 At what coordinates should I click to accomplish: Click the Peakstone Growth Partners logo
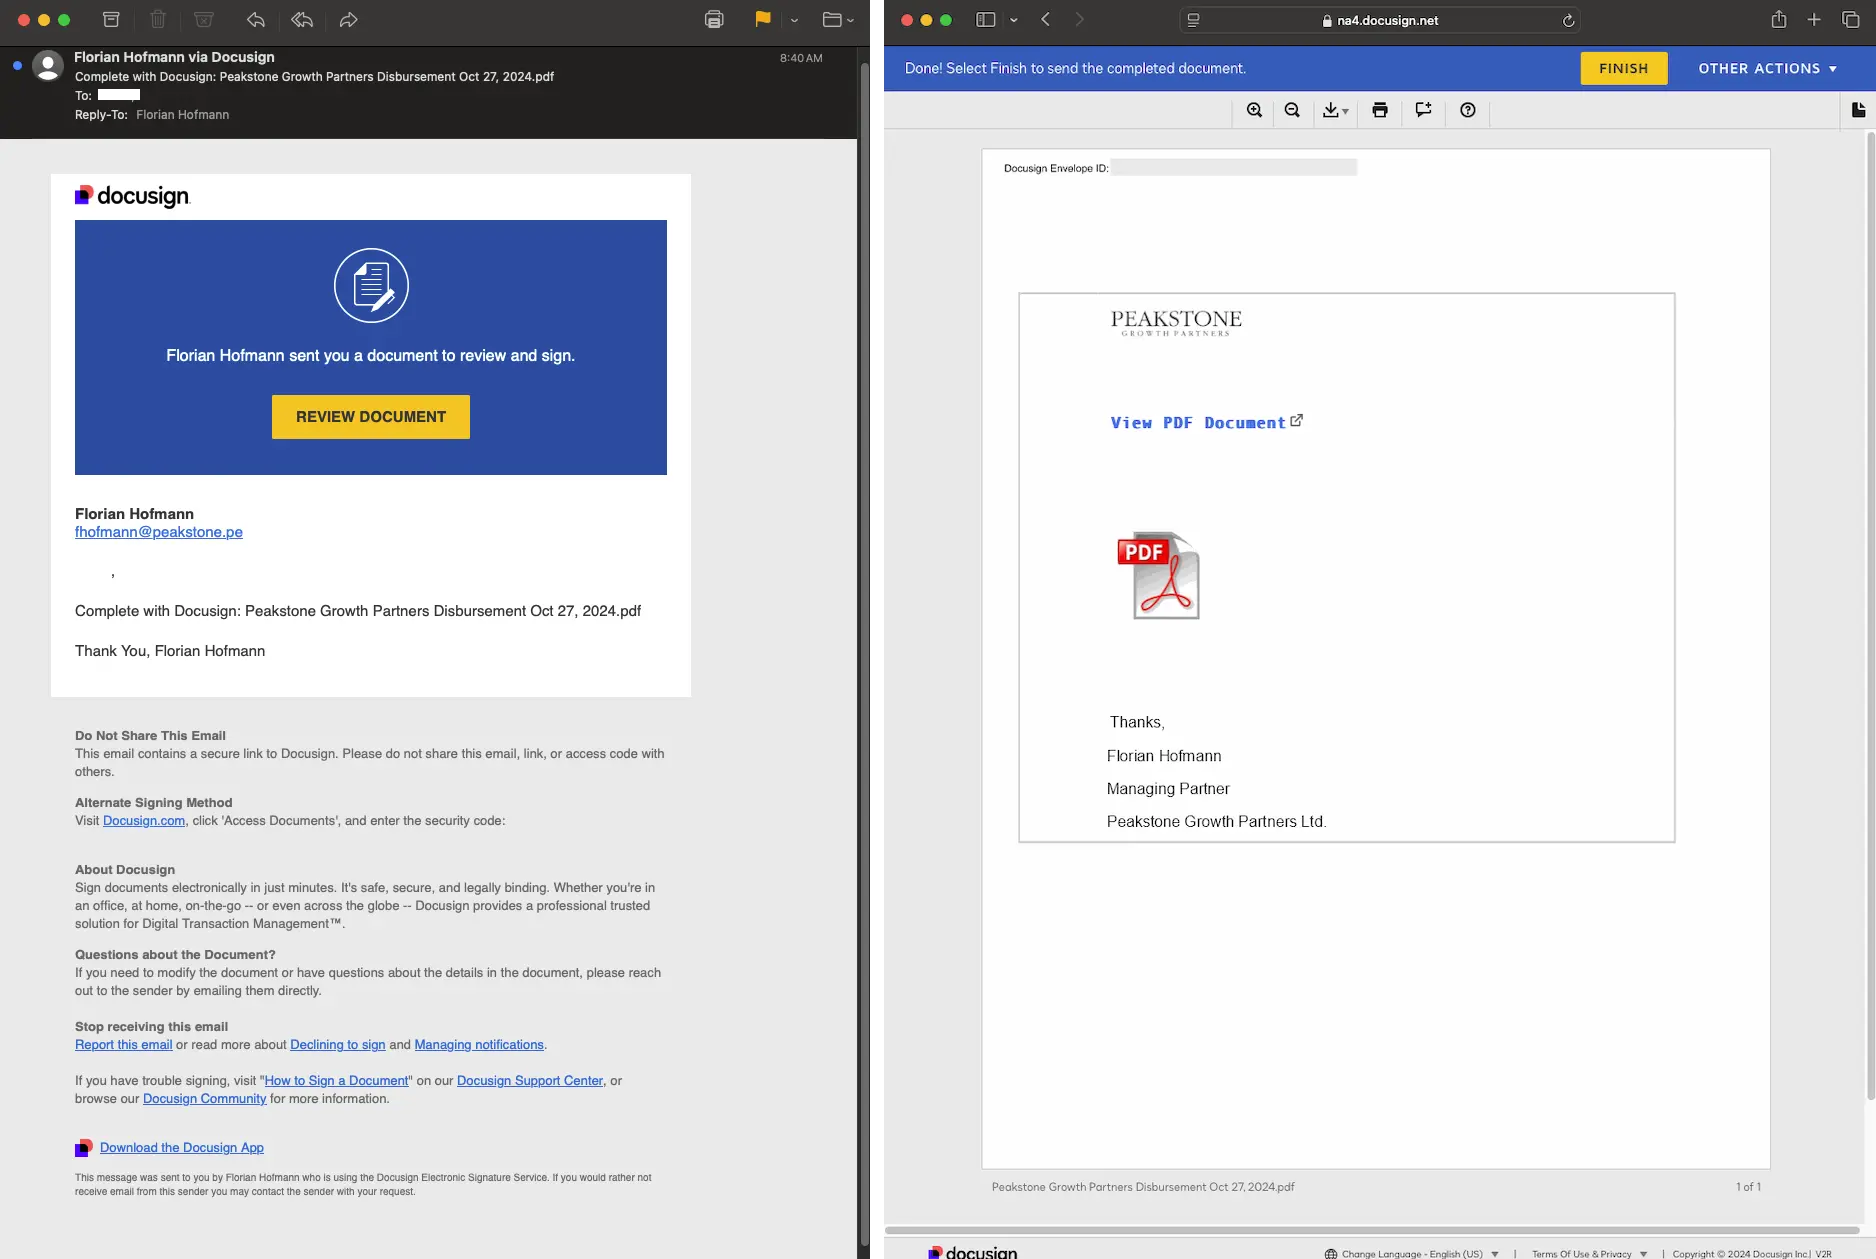pyautogui.click(x=1176, y=322)
